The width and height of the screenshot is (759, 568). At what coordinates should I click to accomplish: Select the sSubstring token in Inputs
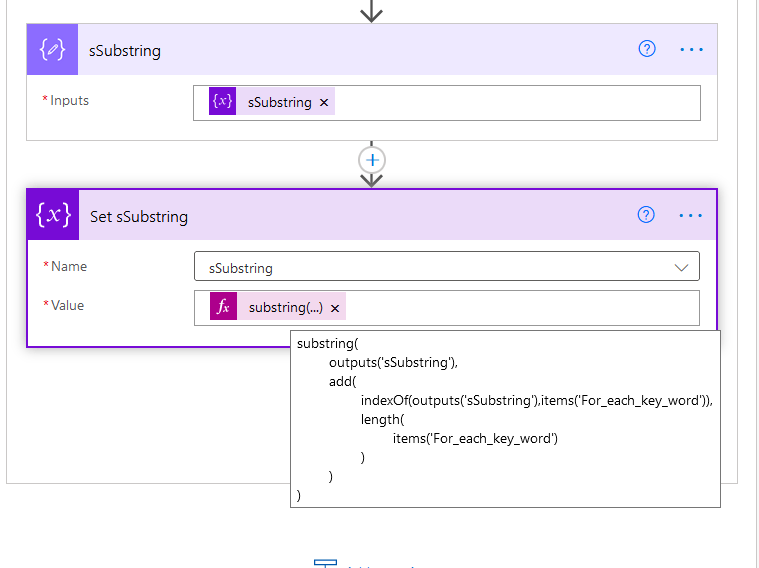(x=279, y=102)
